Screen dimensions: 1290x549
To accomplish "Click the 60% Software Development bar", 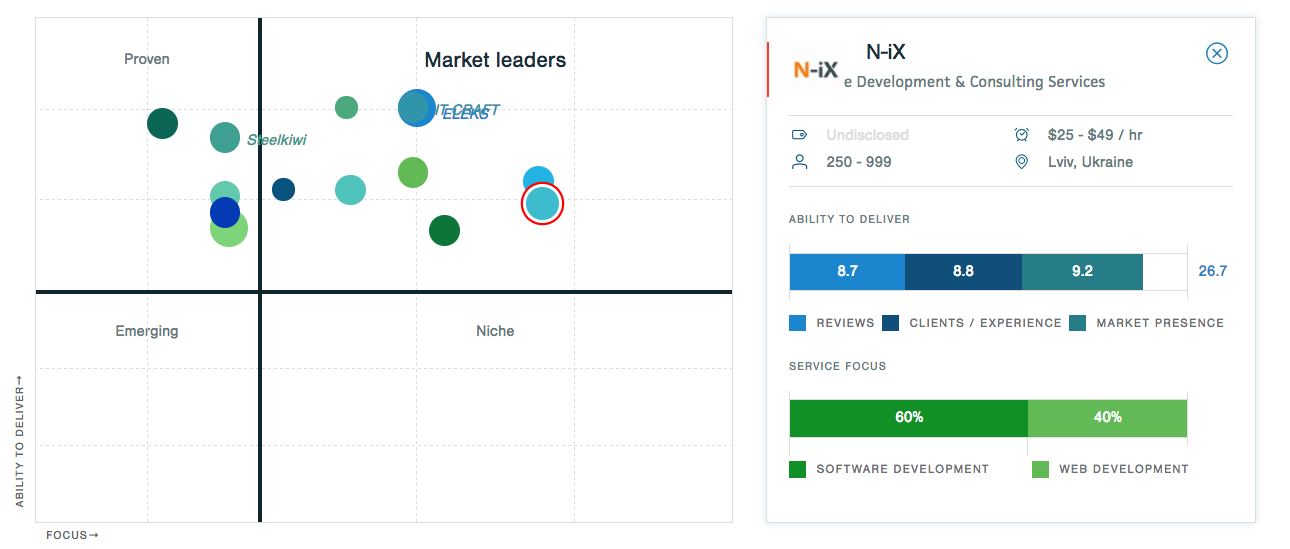I will pyautogui.click(x=908, y=418).
